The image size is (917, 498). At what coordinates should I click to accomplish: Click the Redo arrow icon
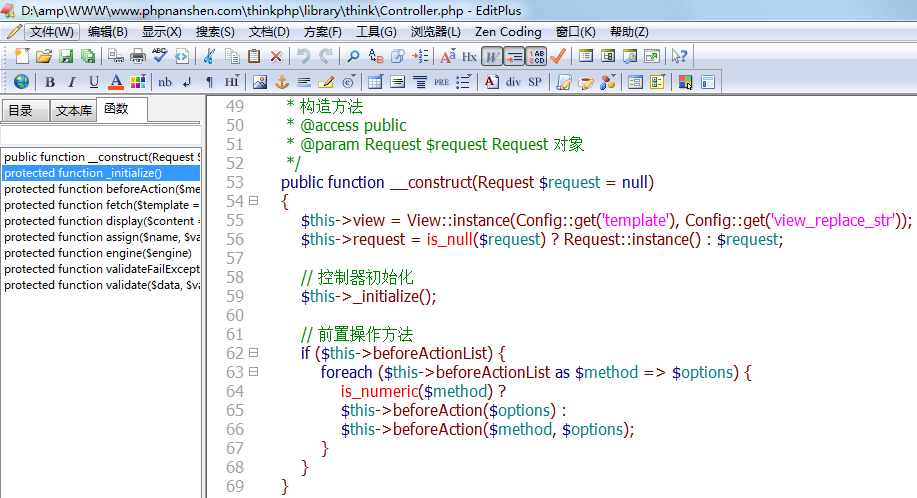click(326, 56)
